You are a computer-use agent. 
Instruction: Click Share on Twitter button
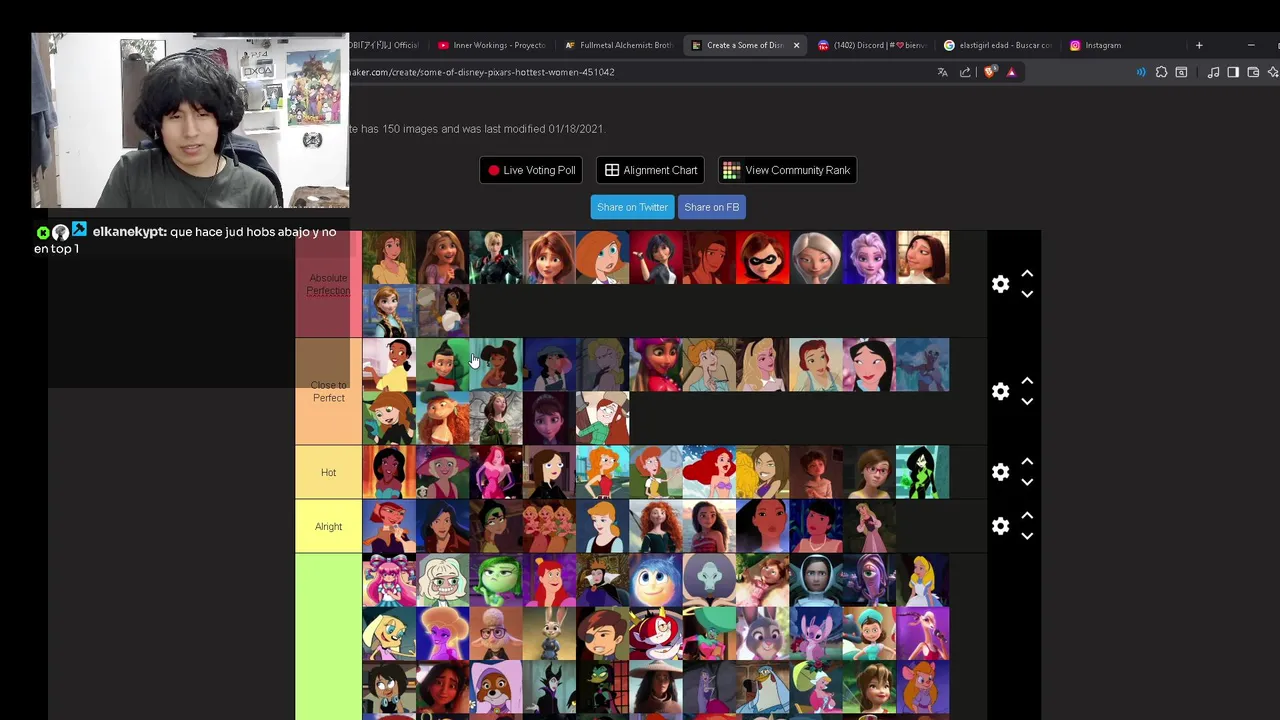point(632,207)
